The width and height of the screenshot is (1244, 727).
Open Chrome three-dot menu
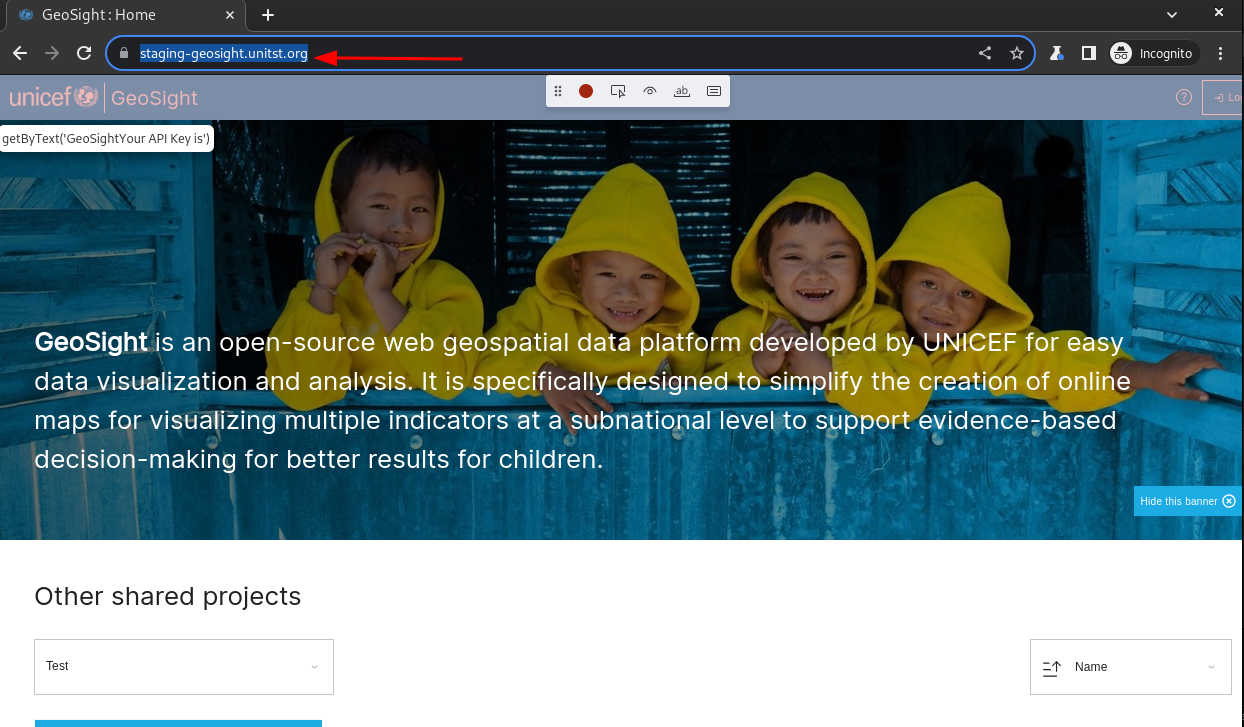pos(1220,53)
